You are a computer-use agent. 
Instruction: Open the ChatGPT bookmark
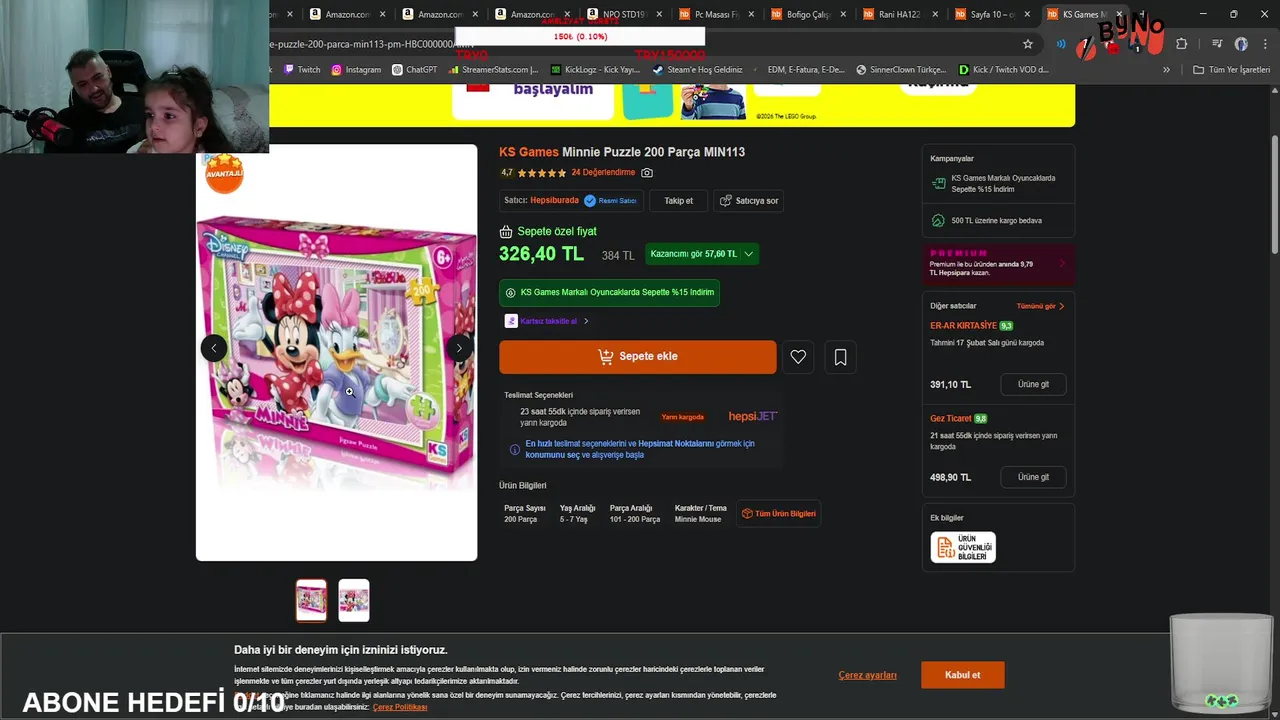(x=414, y=70)
